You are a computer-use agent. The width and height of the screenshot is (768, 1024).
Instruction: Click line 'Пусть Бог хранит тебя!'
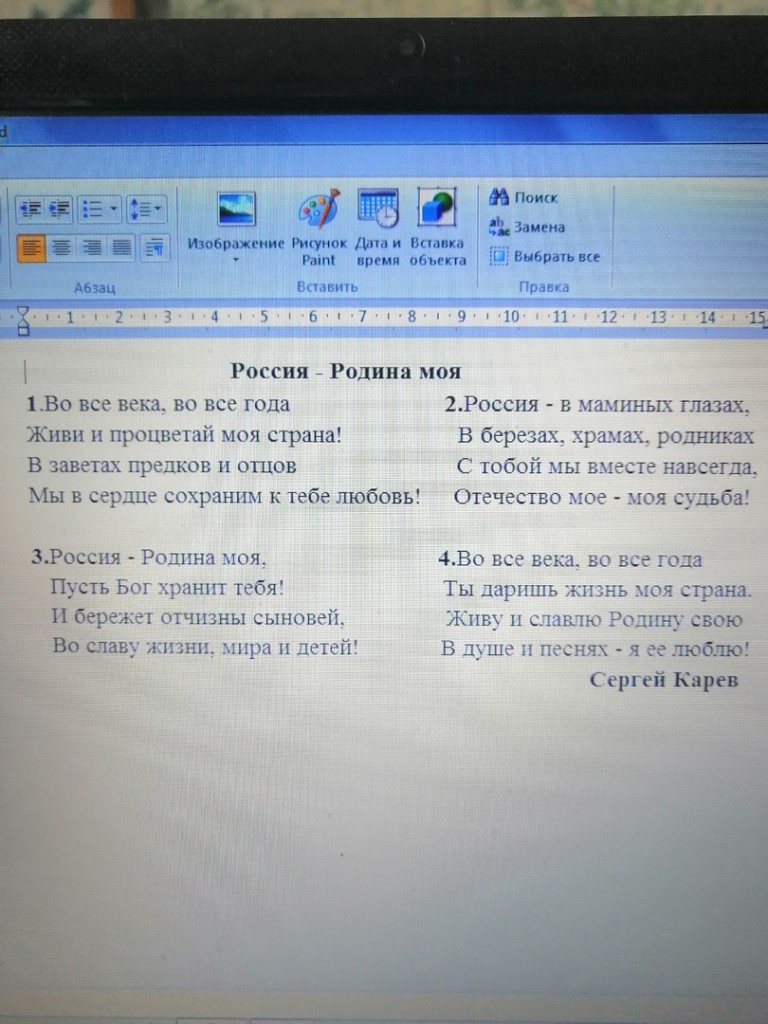pos(167,587)
